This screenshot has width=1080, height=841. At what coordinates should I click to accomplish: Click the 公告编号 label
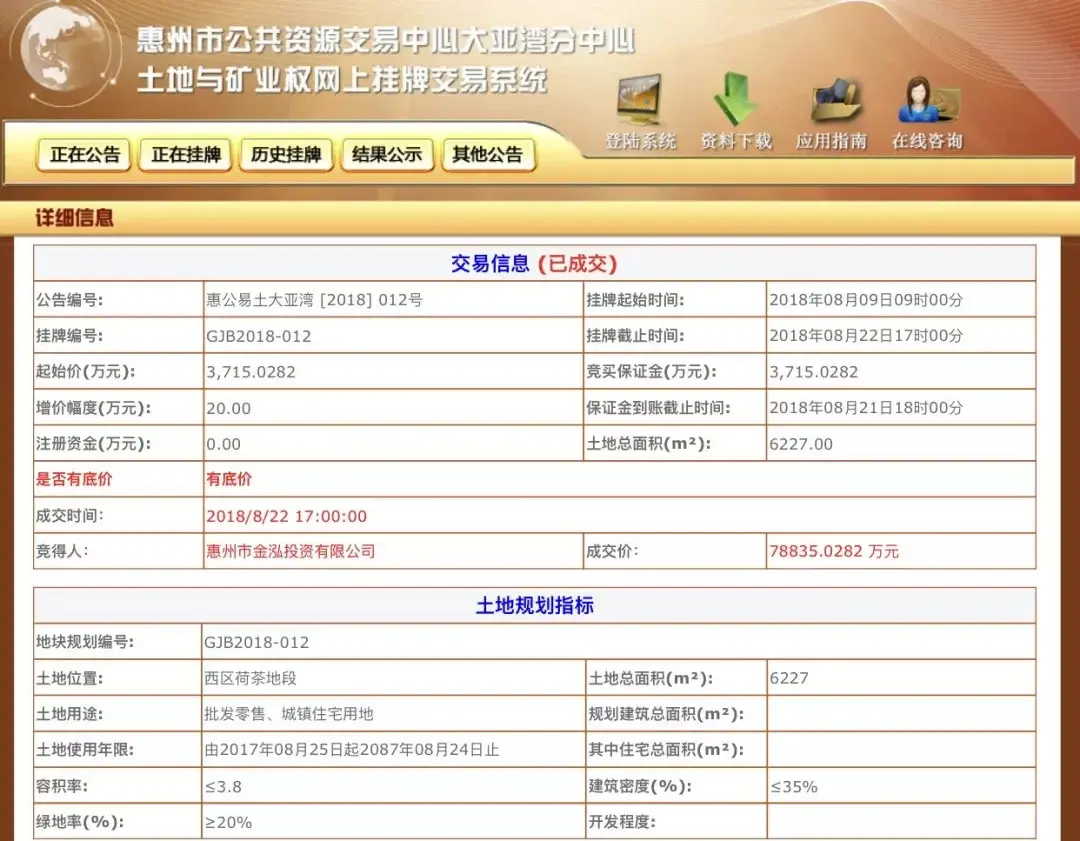click(70, 300)
